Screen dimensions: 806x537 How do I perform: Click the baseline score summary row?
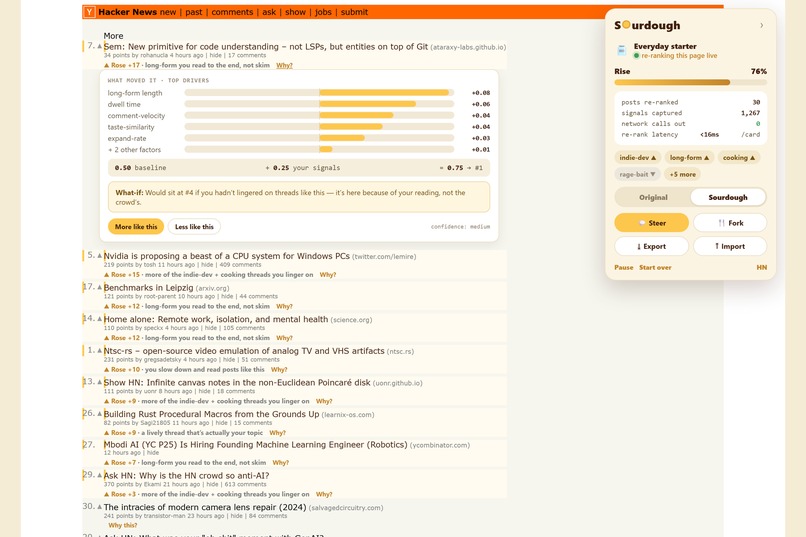[299, 168]
